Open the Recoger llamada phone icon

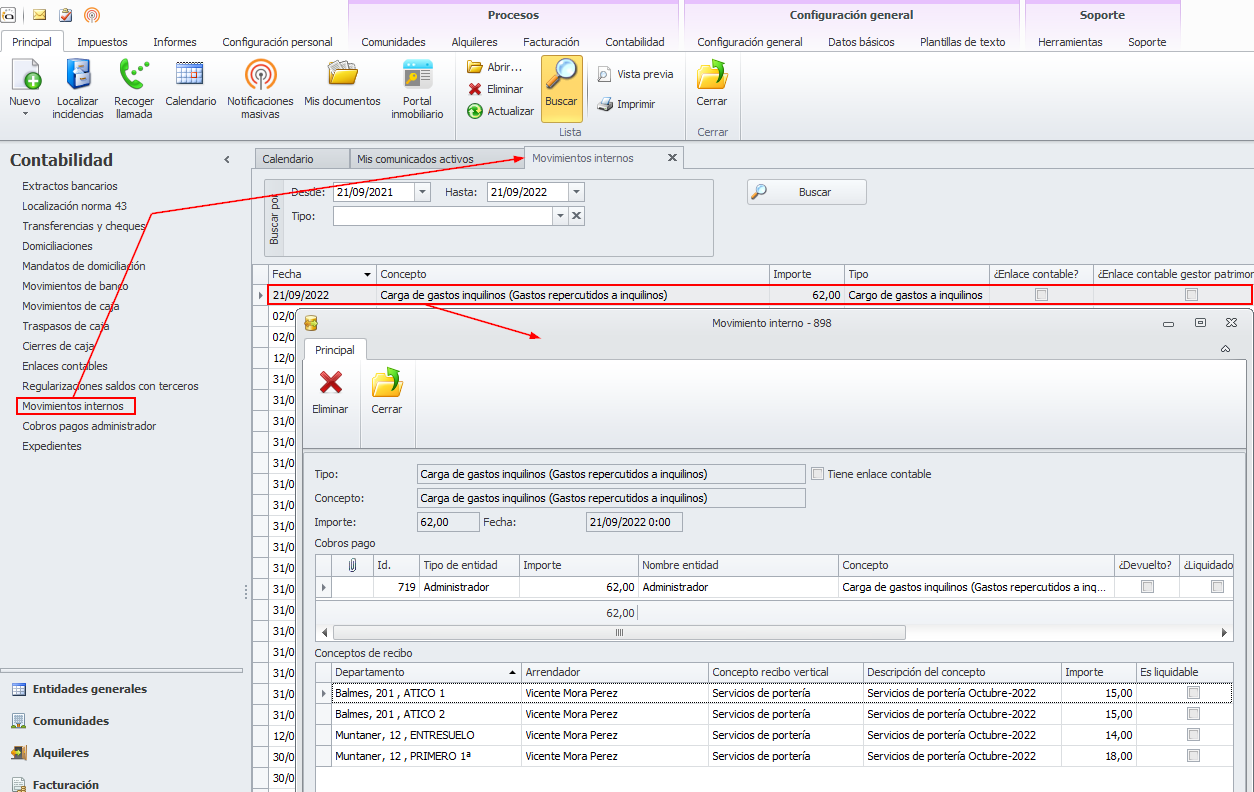click(134, 76)
